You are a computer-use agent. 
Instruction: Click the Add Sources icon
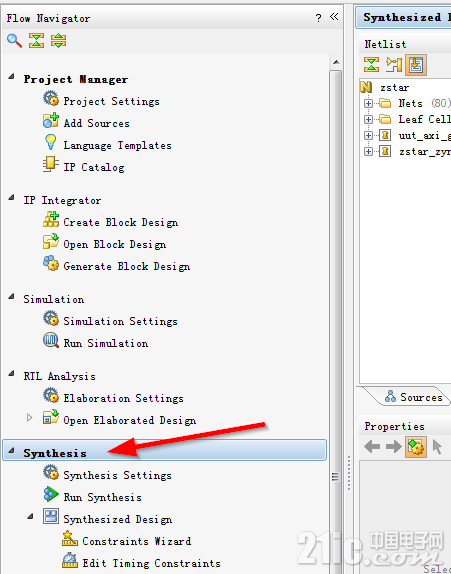(51, 121)
